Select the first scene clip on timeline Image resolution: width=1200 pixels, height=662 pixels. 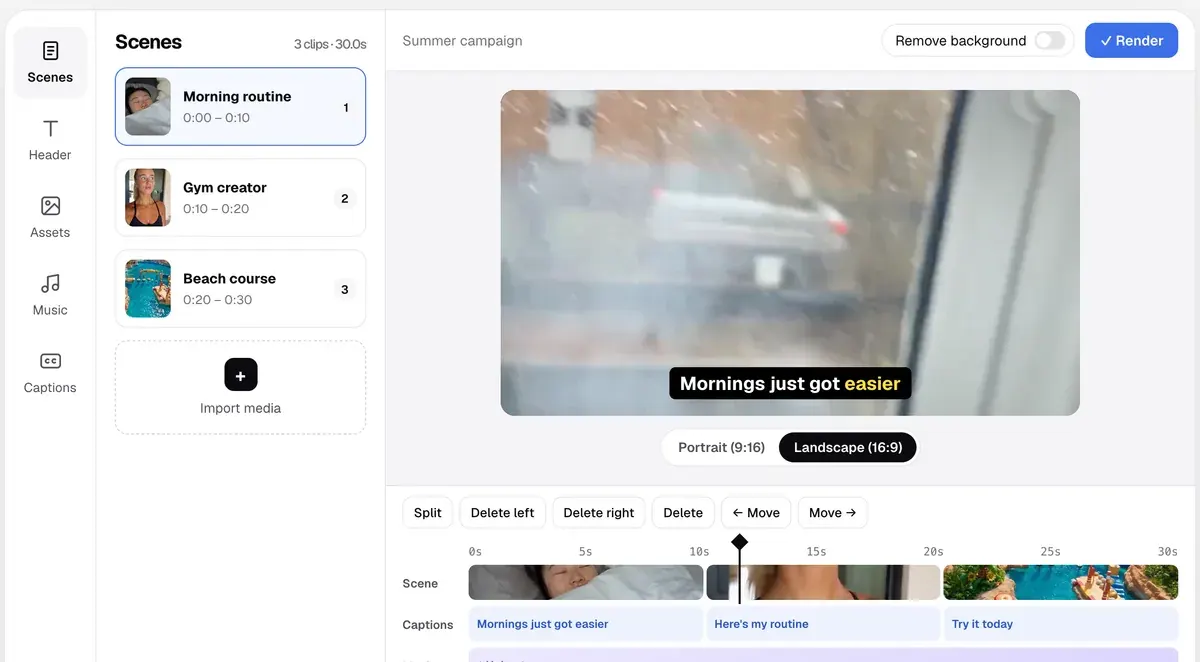(x=586, y=582)
